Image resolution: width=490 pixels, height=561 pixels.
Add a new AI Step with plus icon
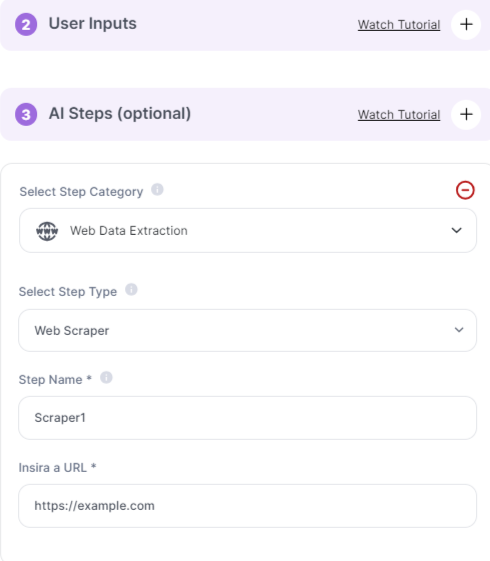[x=466, y=114]
